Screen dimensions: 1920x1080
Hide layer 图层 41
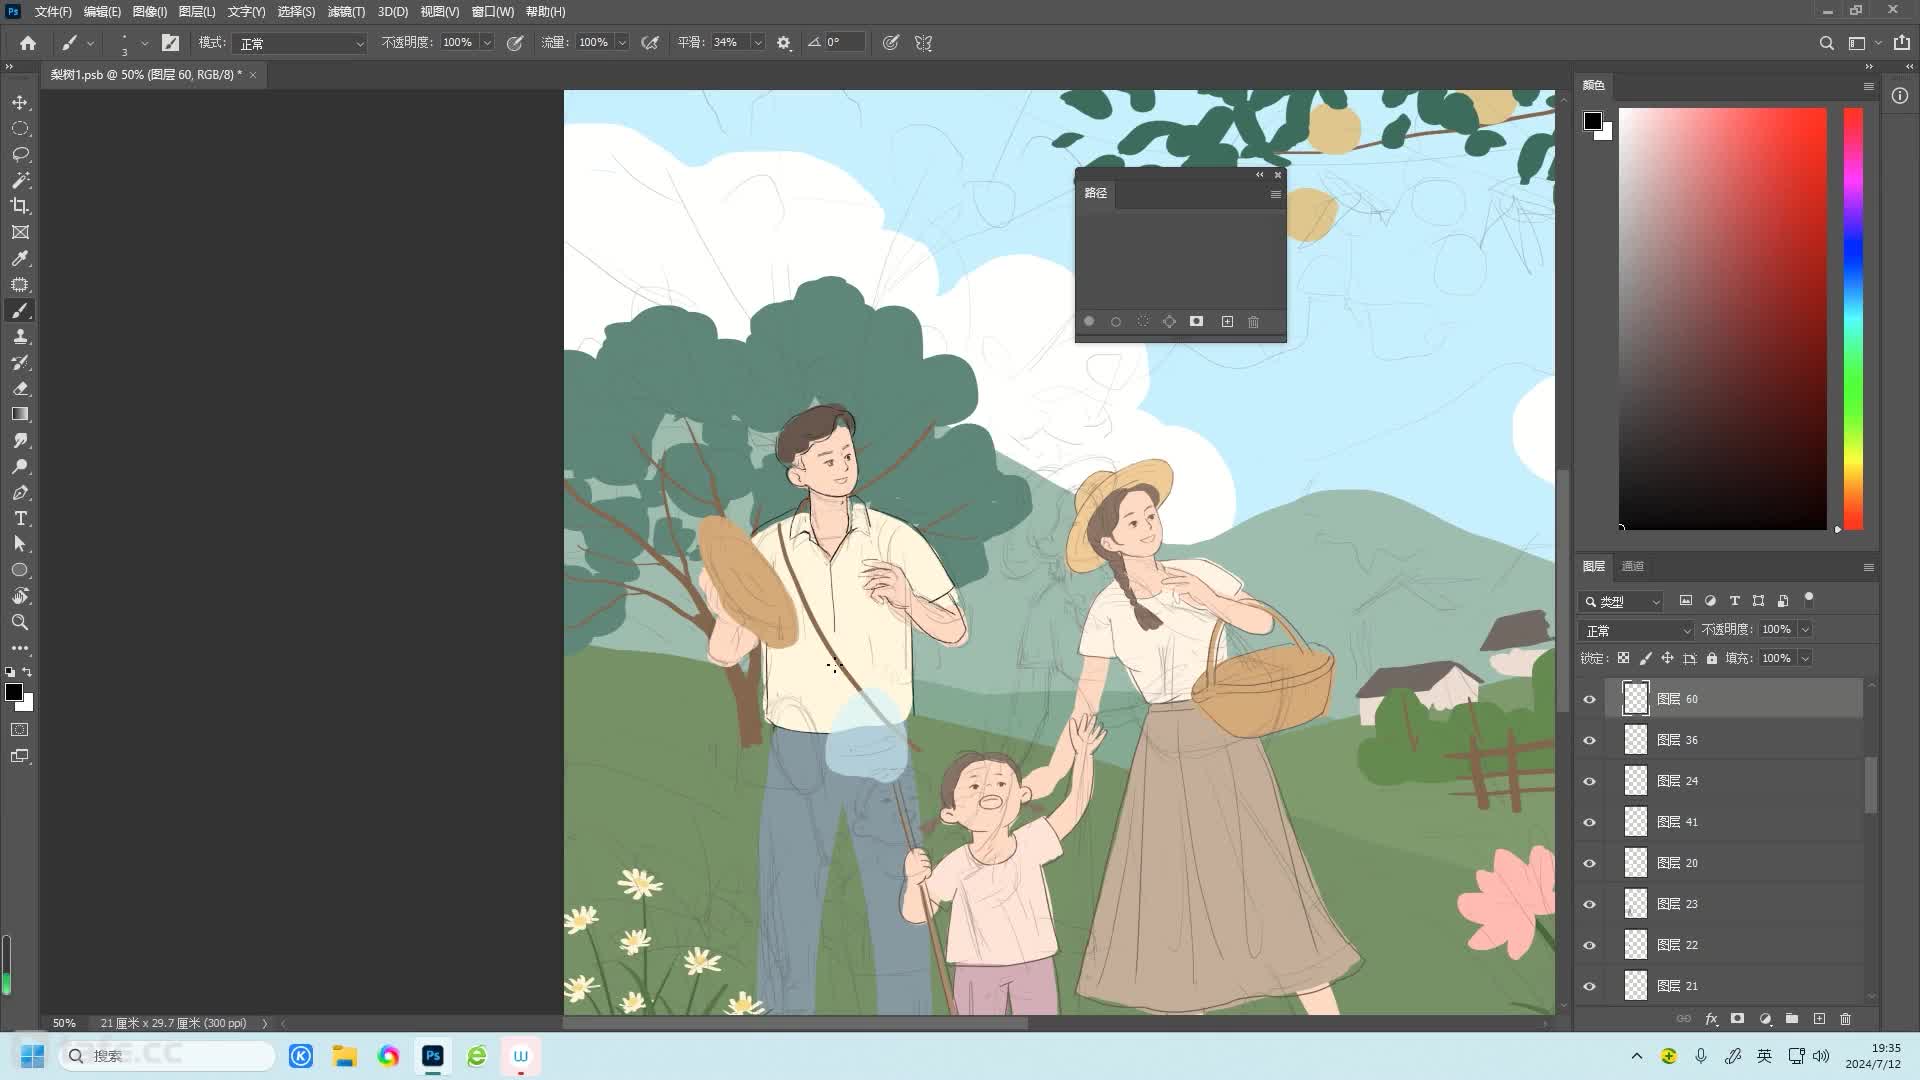[x=1589, y=822]
